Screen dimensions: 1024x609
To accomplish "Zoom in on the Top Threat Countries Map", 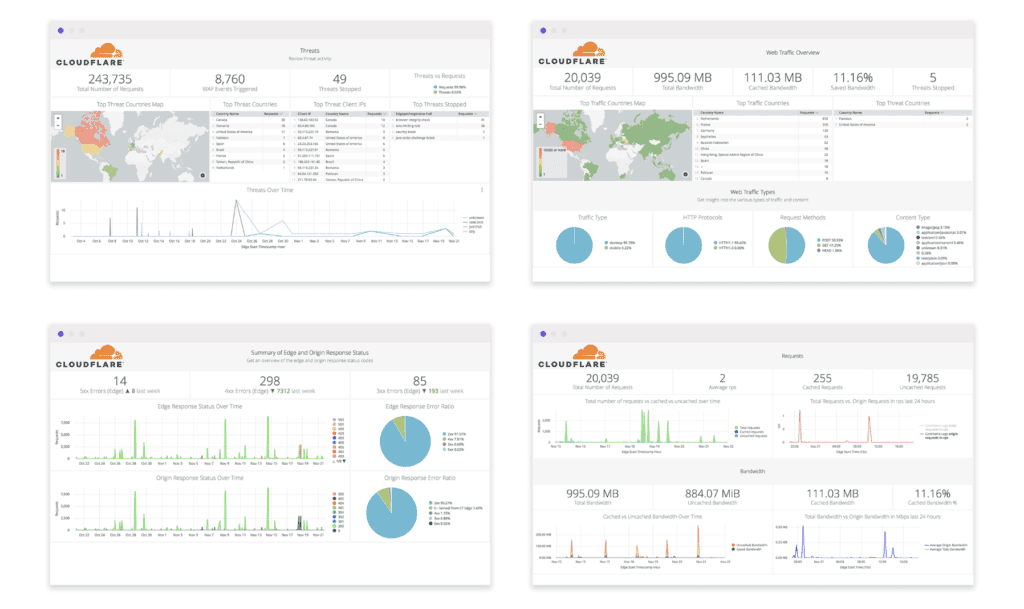I will point(58,118).
